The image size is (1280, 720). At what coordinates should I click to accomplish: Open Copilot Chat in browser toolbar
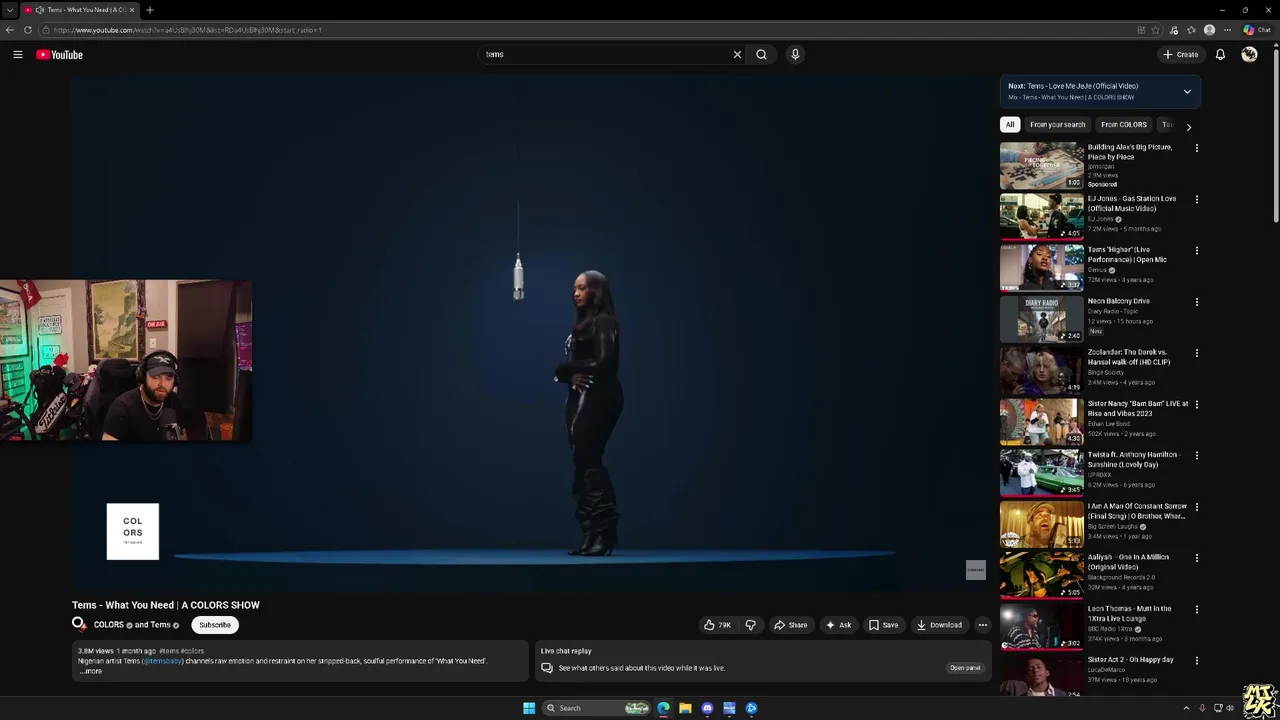[1256, 30]
